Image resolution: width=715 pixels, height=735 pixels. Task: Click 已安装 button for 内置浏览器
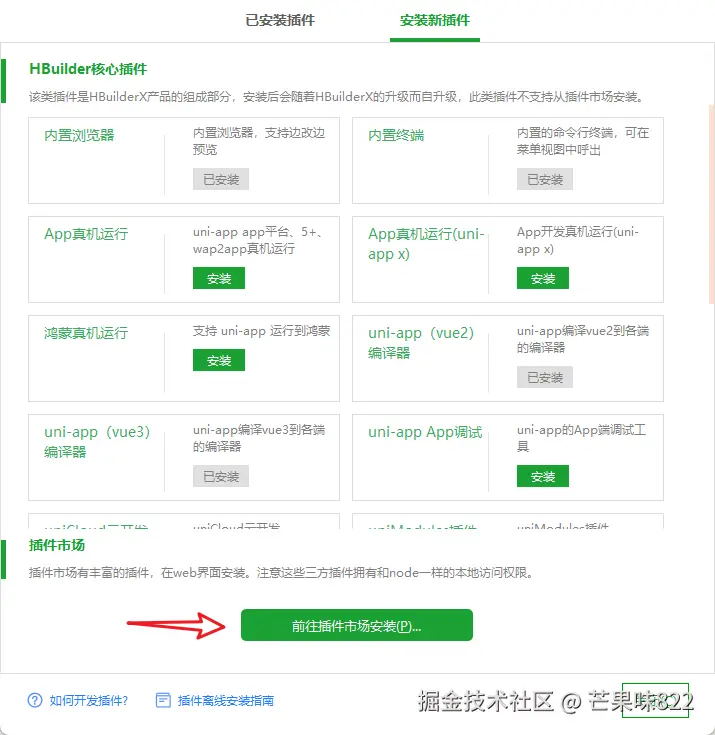click(x=221, y=179)
